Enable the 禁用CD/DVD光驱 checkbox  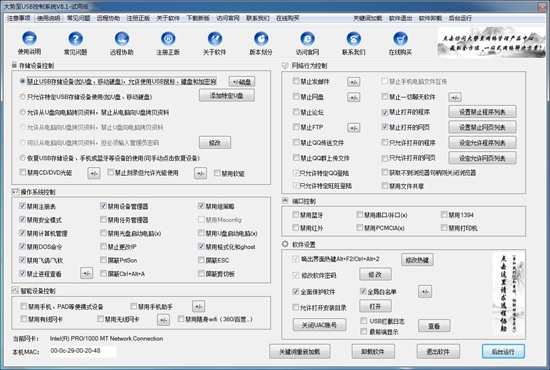pyautogui.click(x=23, y=172)
